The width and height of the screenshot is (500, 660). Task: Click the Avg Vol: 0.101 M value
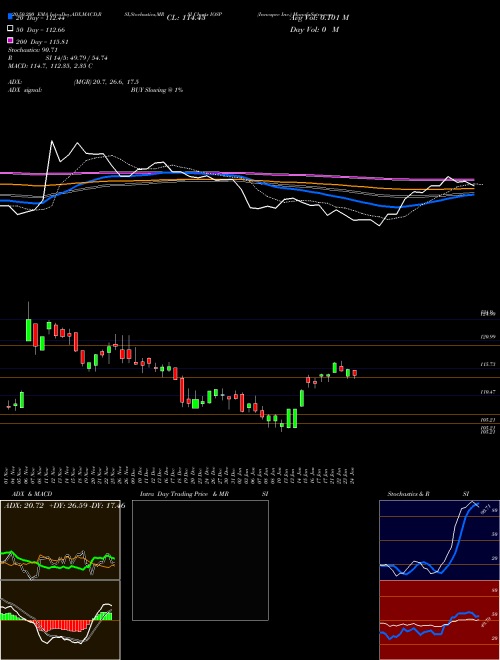[x=319, y=18]
